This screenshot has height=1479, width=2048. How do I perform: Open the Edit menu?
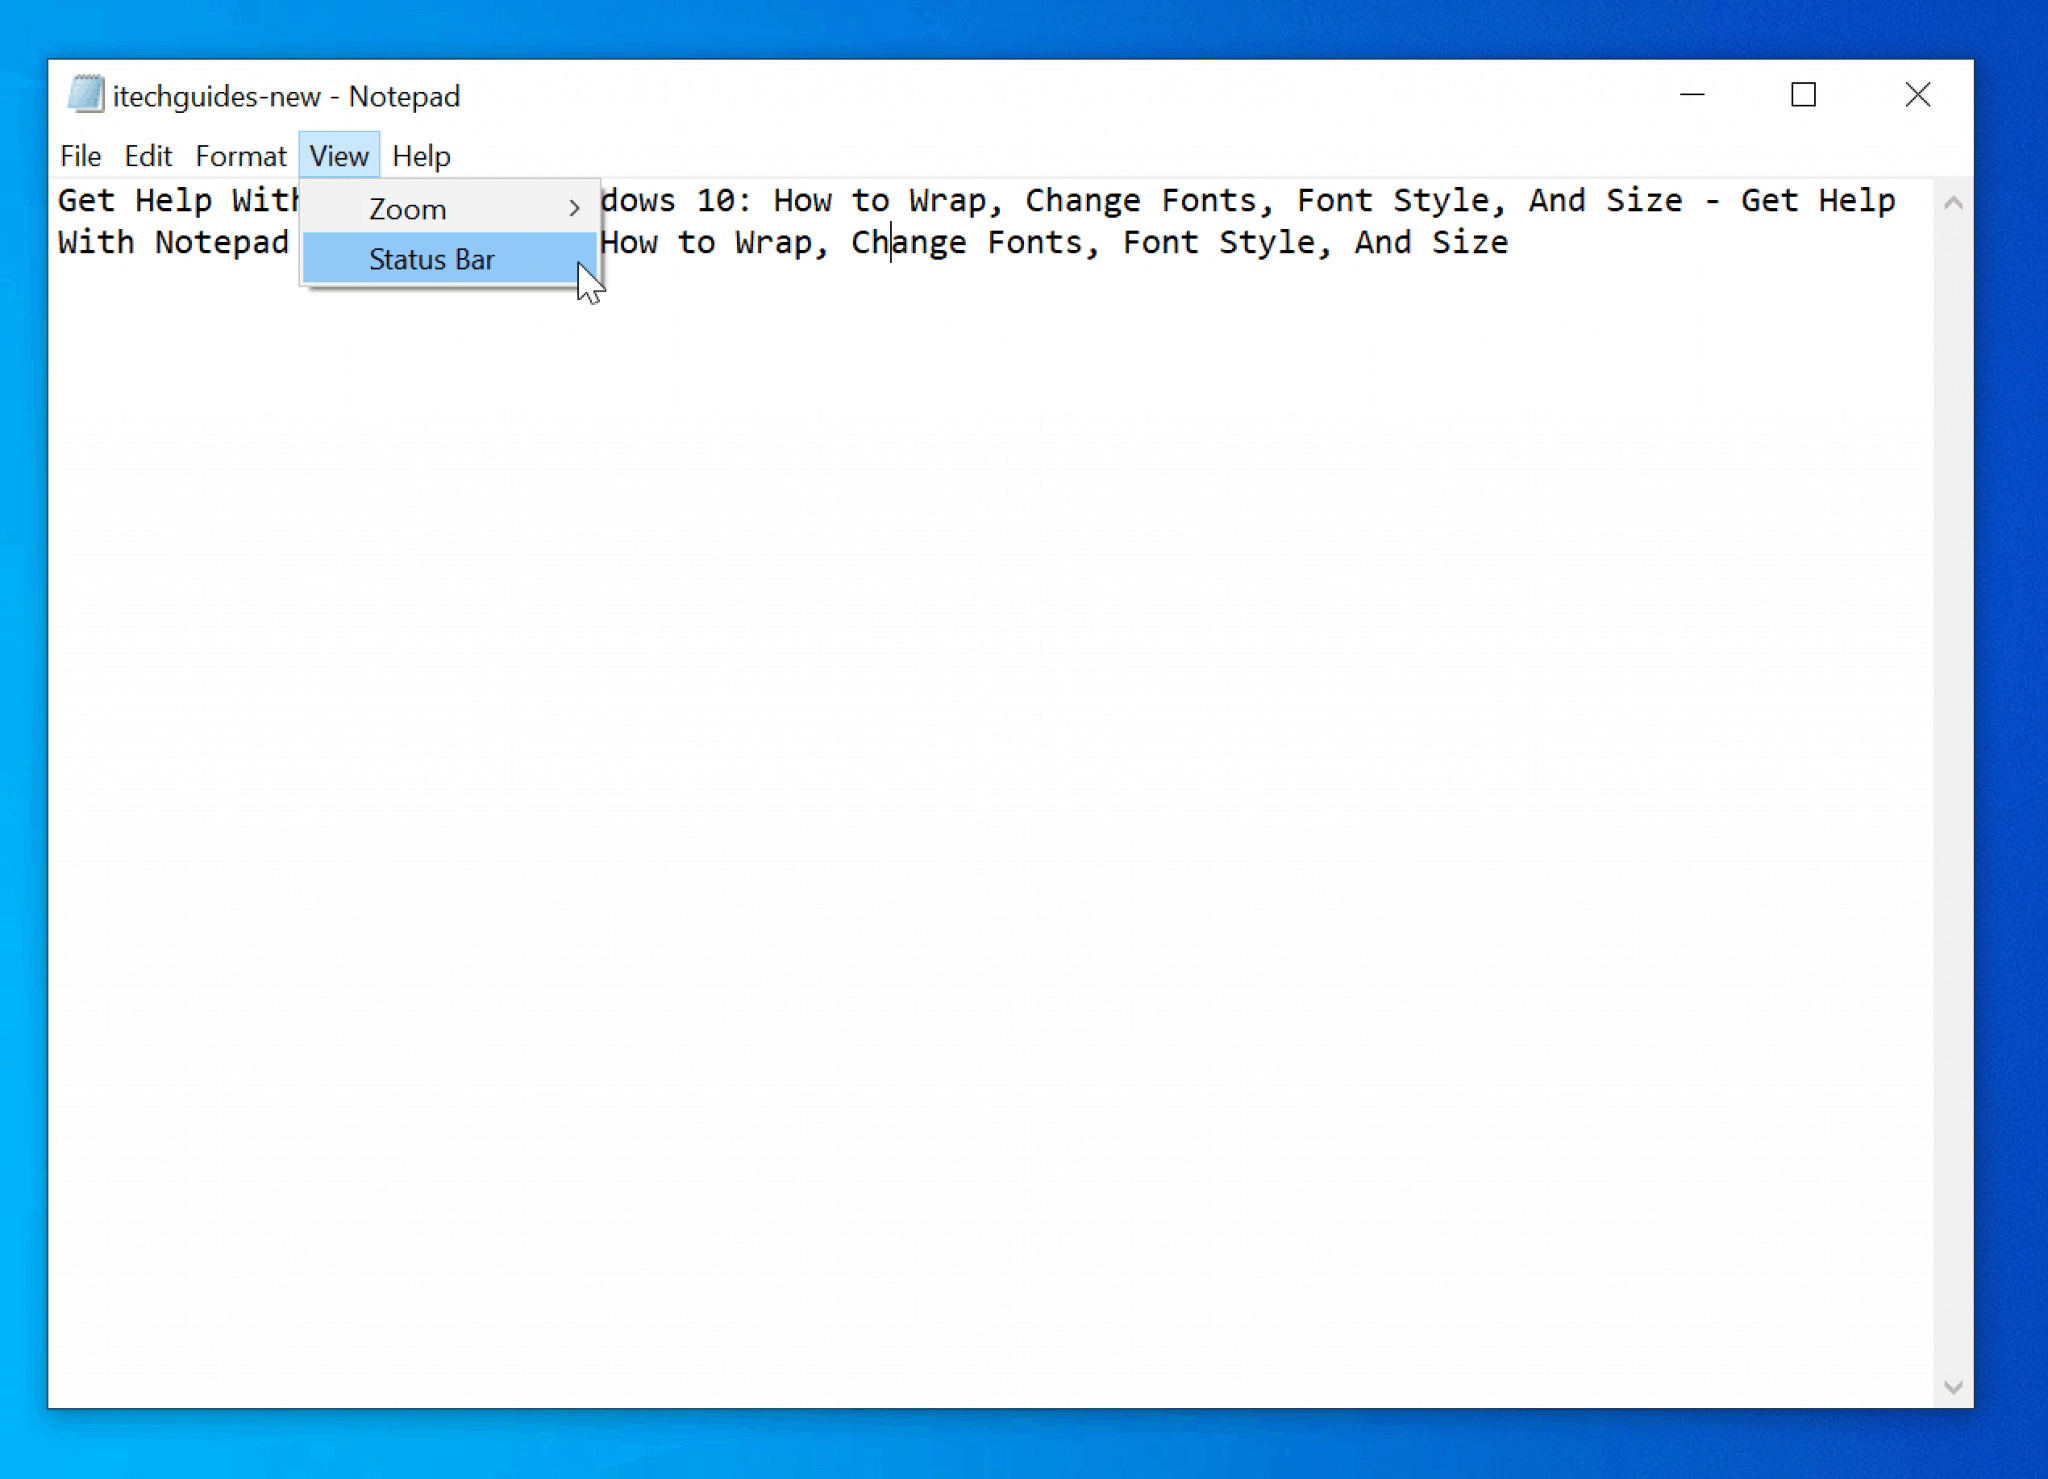click(x=147, y=156)
